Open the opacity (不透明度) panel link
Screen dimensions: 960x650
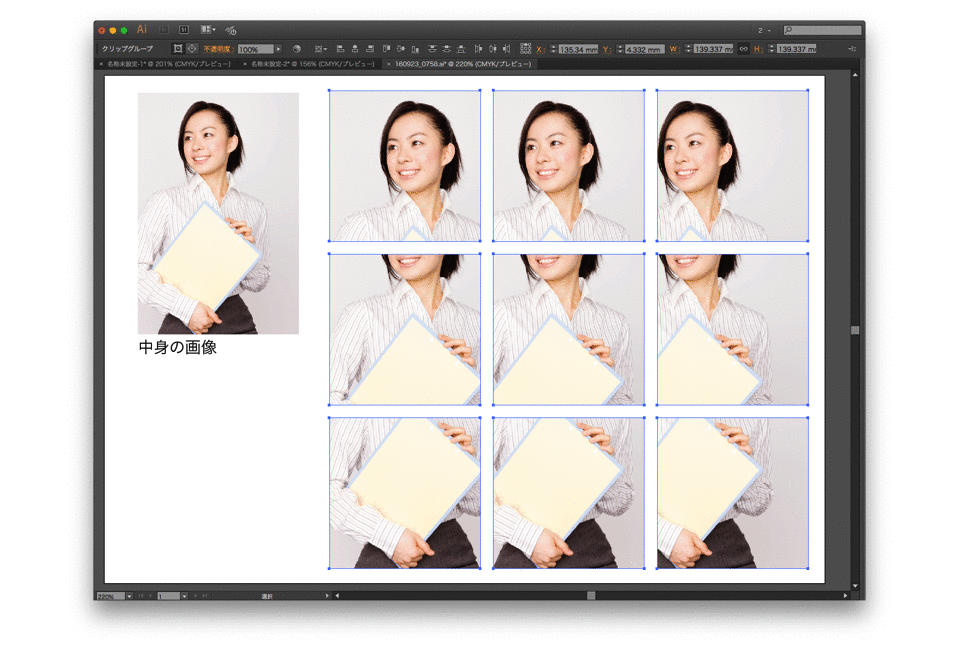click(217, 49)
